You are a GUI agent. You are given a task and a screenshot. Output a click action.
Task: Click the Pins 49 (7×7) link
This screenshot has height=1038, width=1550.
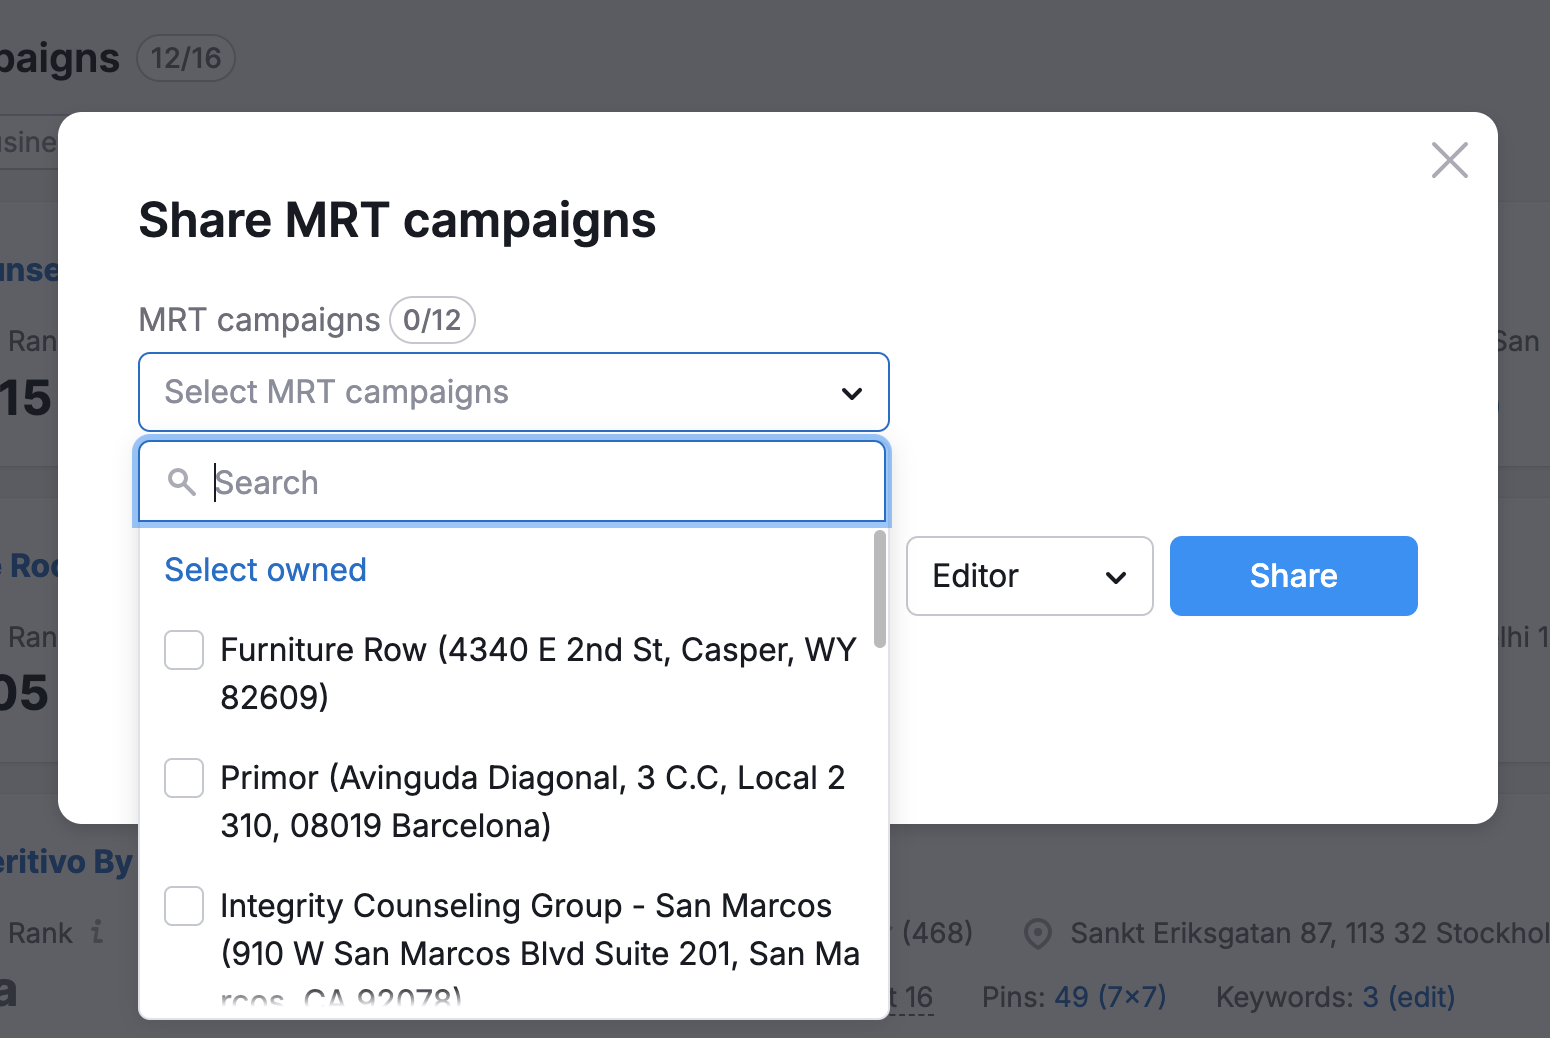pyautogui.click(x=1111, y=996)
